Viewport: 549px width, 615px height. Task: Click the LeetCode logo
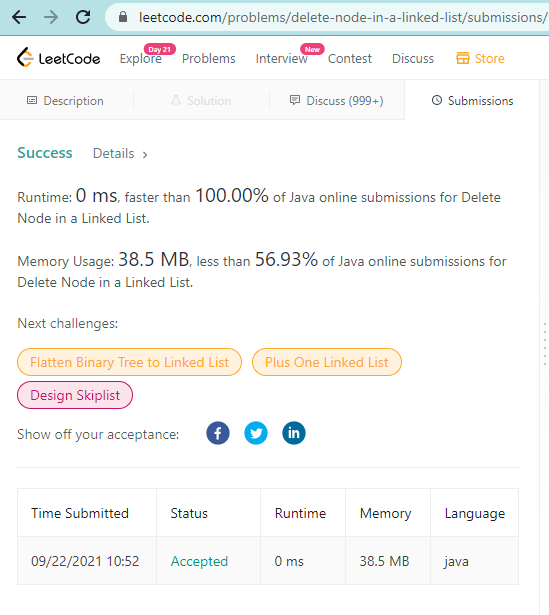pyautogui.click(x=58, y=57)
